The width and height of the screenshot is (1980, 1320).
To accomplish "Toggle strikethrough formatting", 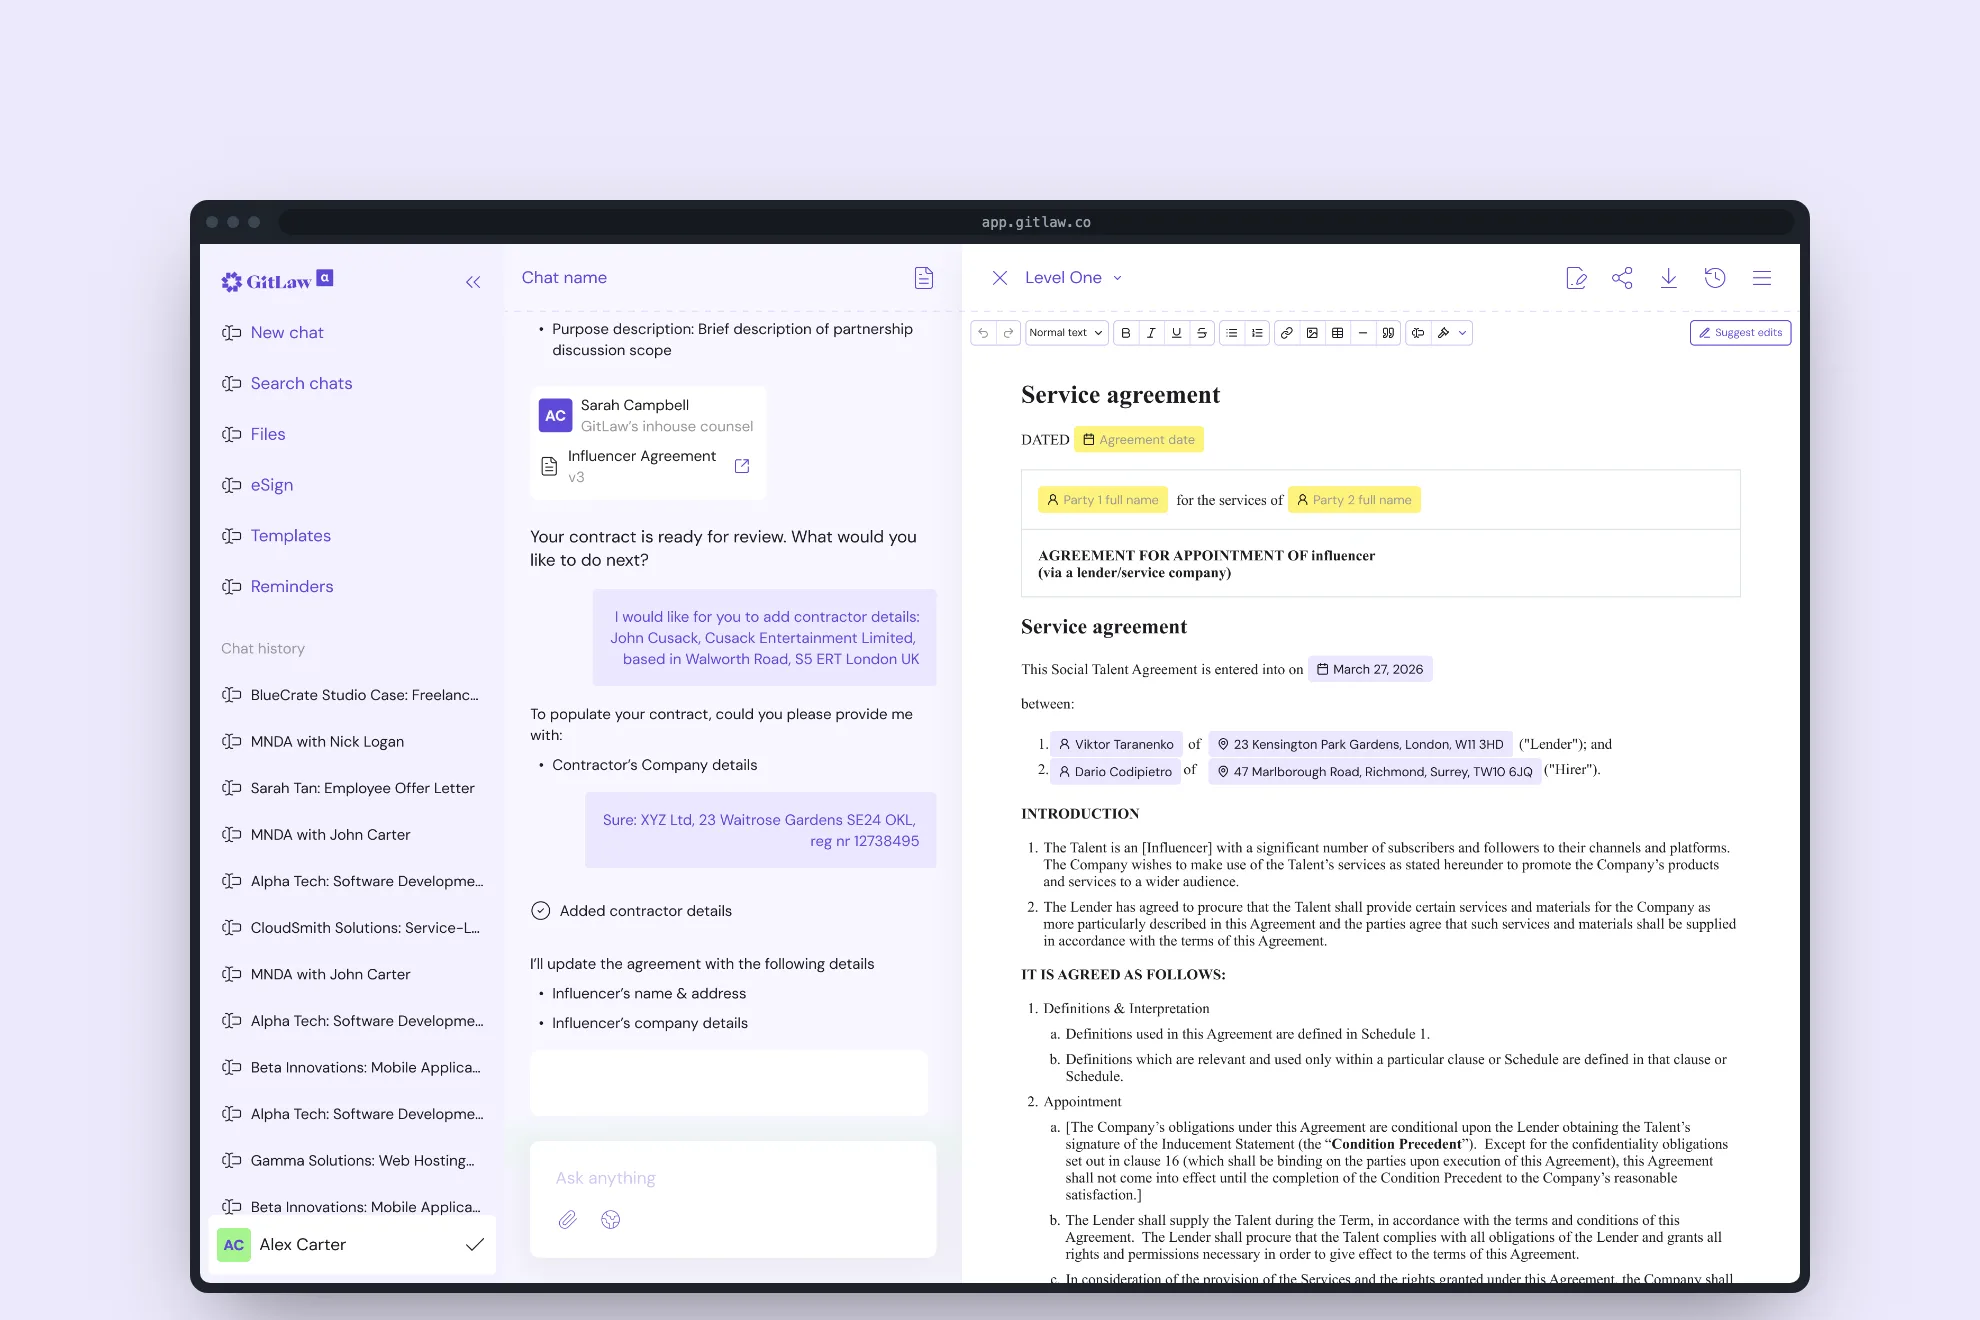I will point(1202,333).
